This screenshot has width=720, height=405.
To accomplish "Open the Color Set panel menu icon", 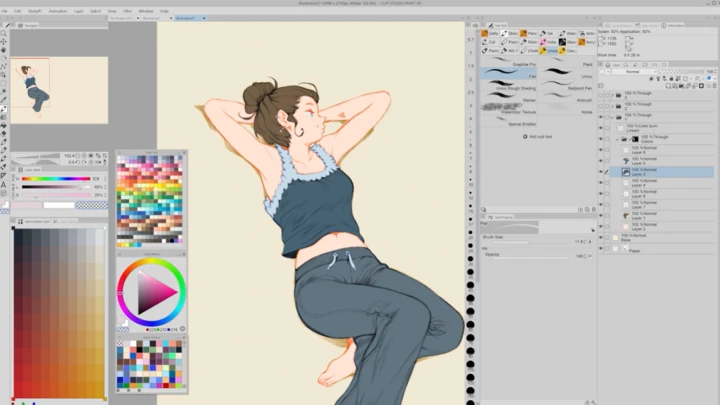I will (120, 152).
